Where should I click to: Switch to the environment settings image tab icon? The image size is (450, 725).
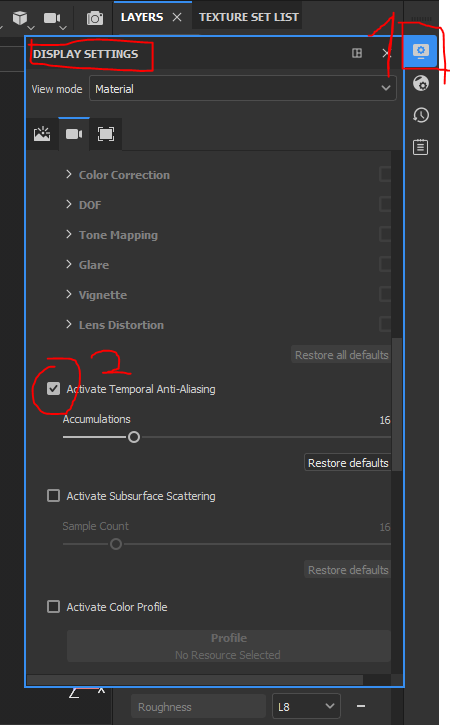42,134
